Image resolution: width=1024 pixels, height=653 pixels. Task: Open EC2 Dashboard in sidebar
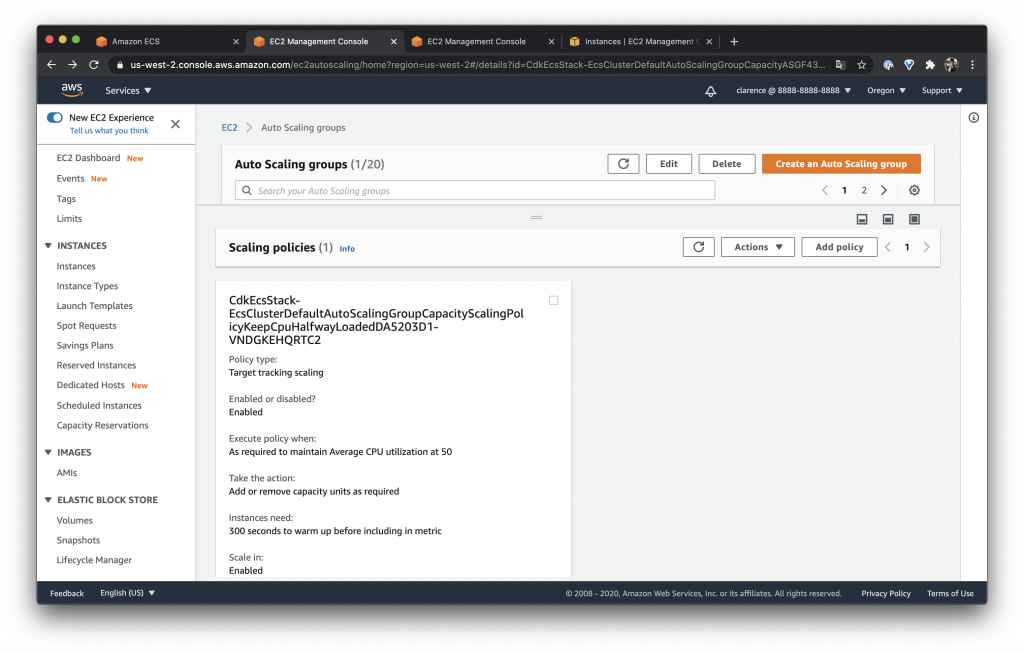click(88, 158)
